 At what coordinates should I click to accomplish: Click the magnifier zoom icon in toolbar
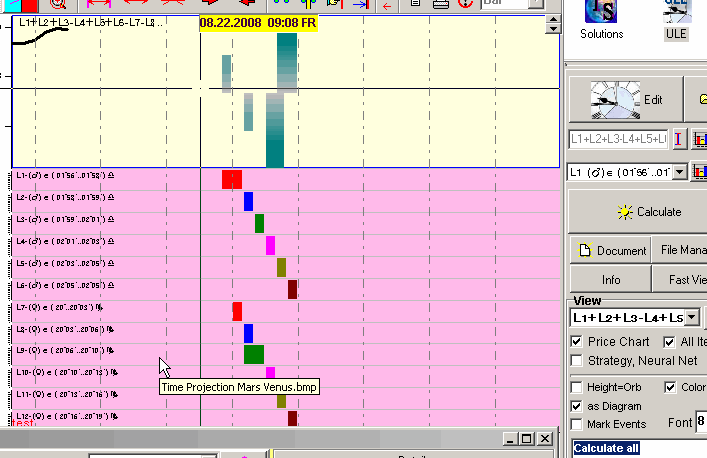coord(57,5)
